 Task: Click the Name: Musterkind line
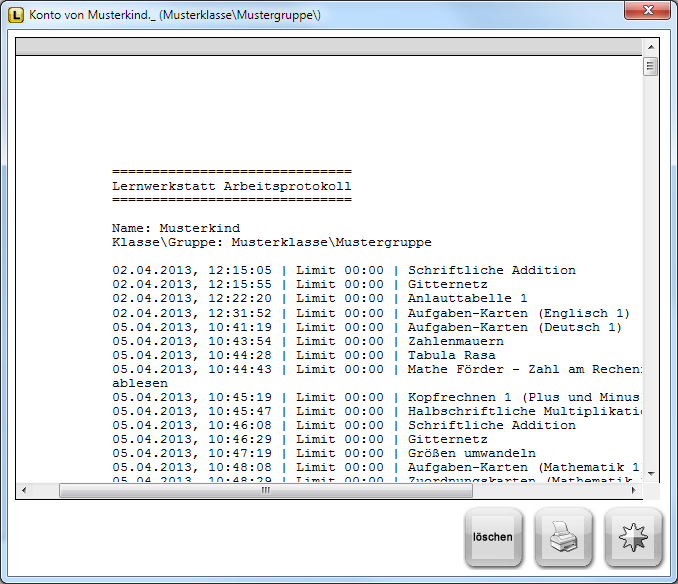(x=176, y=228)
